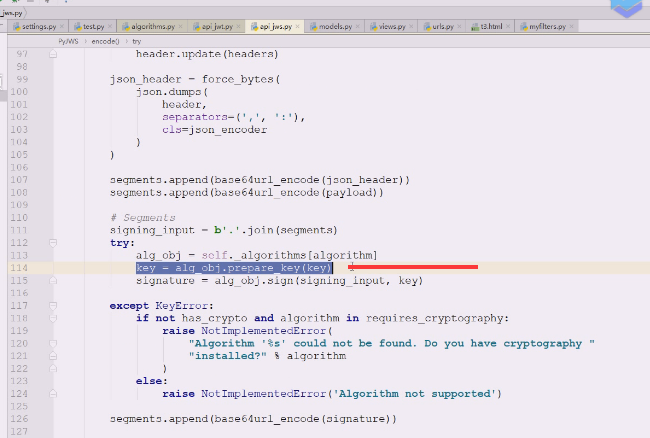650x438 pixels.
Task: Close the api_jws.py tab
Action: coord(297,27)
